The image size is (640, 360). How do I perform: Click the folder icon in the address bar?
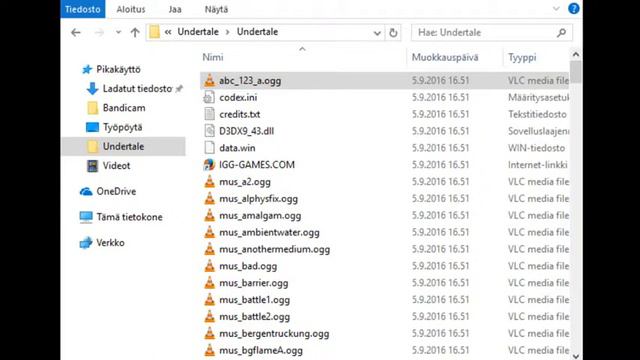(x=154, y=32)
